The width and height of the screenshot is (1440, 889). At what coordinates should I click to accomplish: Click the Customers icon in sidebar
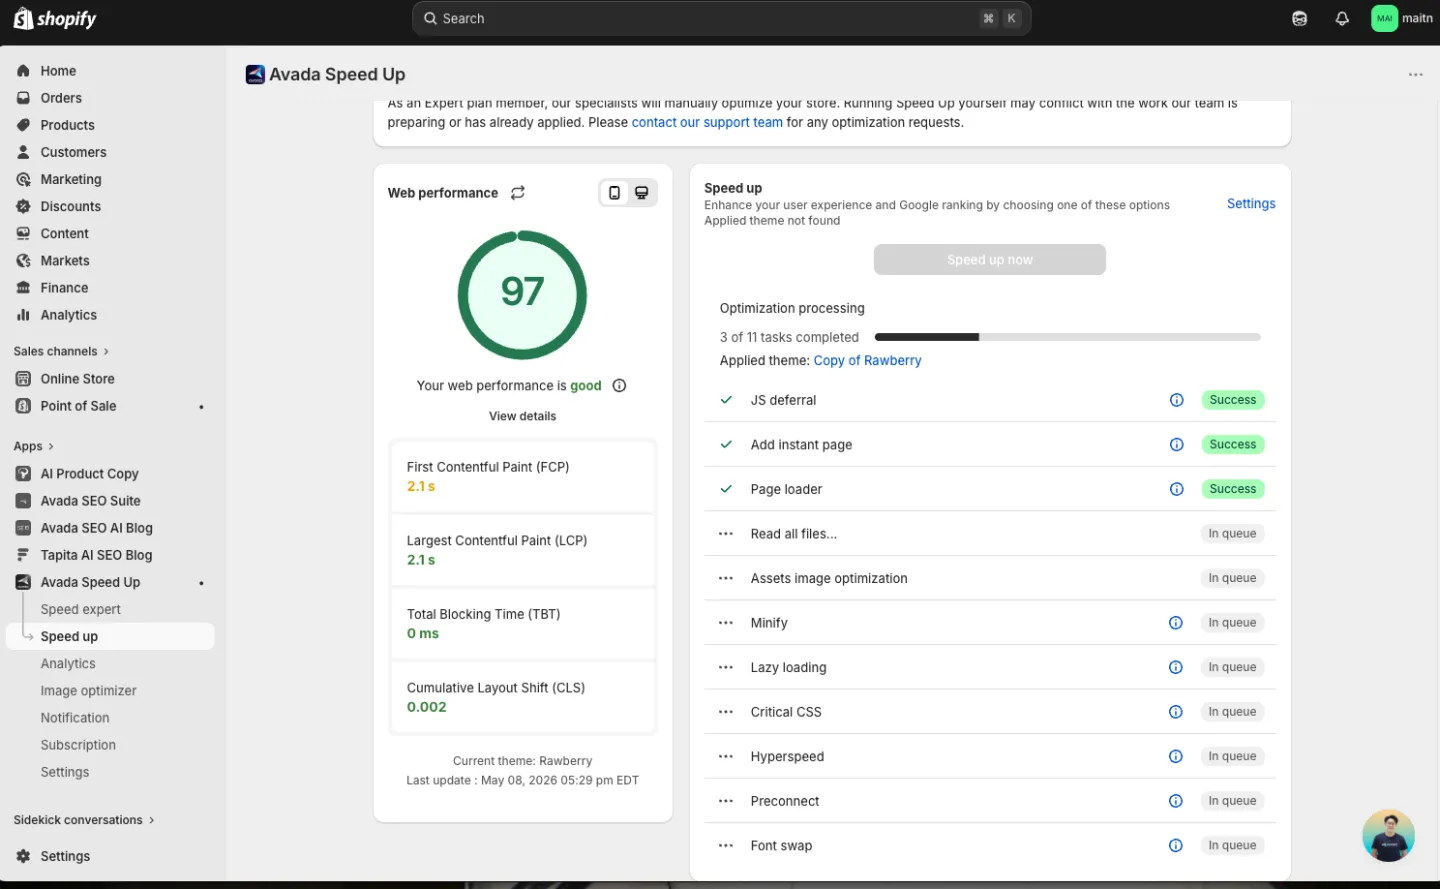coord(23,152)
